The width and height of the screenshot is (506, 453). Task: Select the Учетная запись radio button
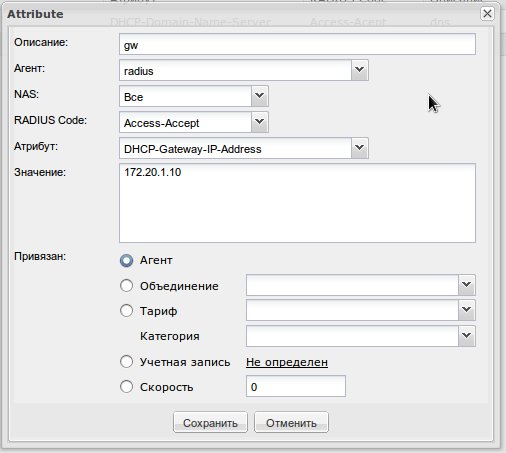(126, 362)
